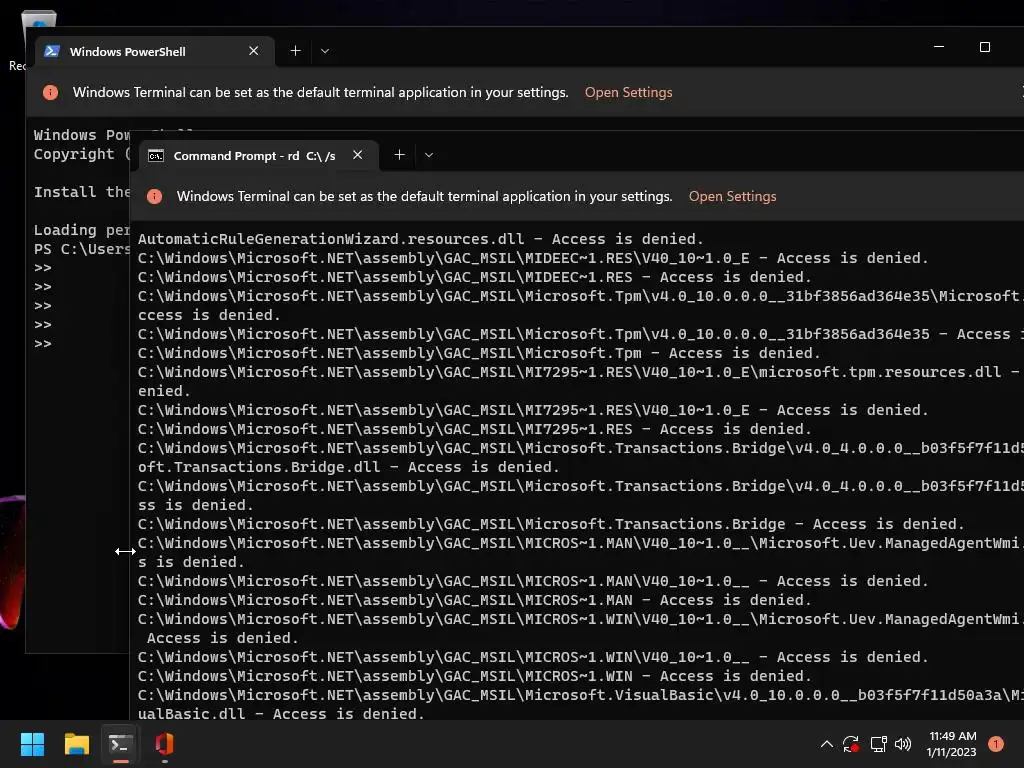Image resolution: width=1024 pixels, height=768 pixels.
Task: Open the notification badge in the taskbar
Action: point(996,744)
